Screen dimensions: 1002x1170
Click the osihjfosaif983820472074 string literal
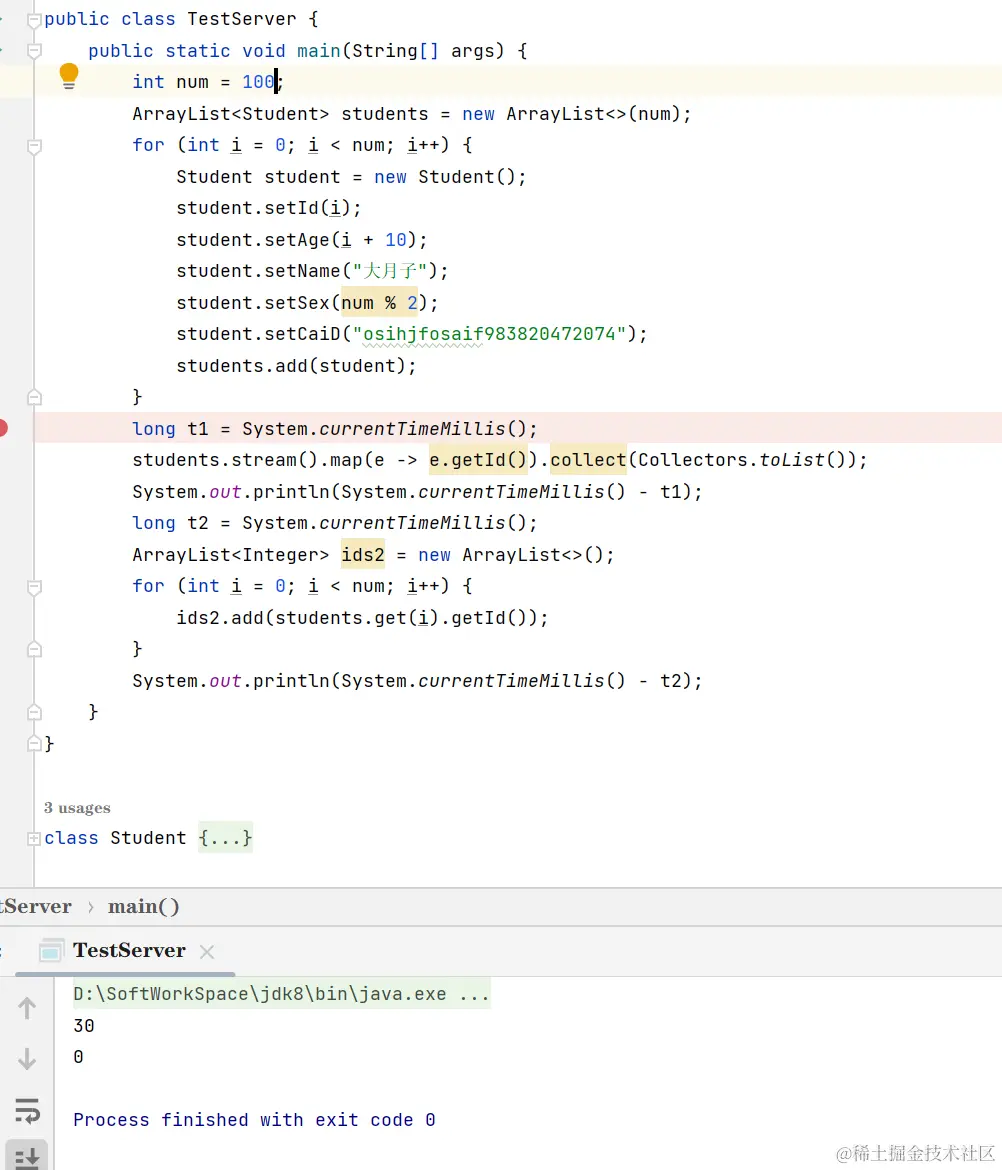(x=489, y=334)
